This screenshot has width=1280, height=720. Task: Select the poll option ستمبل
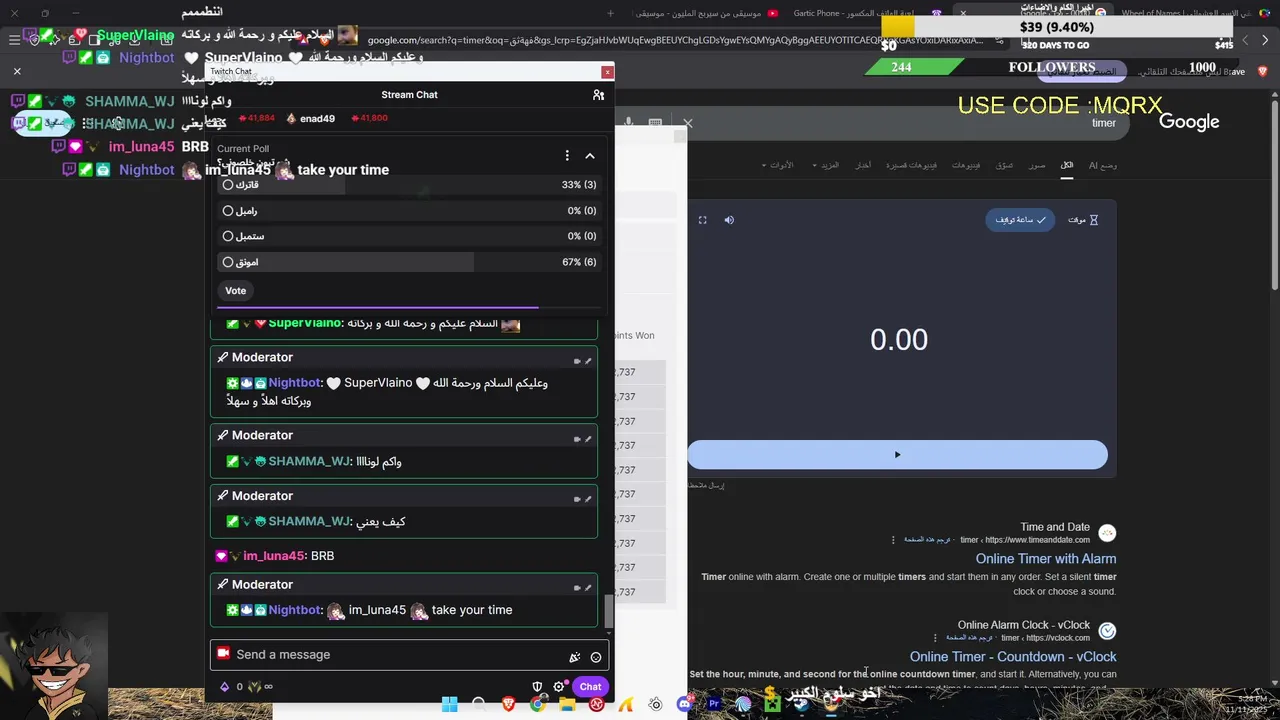point(410,236)
